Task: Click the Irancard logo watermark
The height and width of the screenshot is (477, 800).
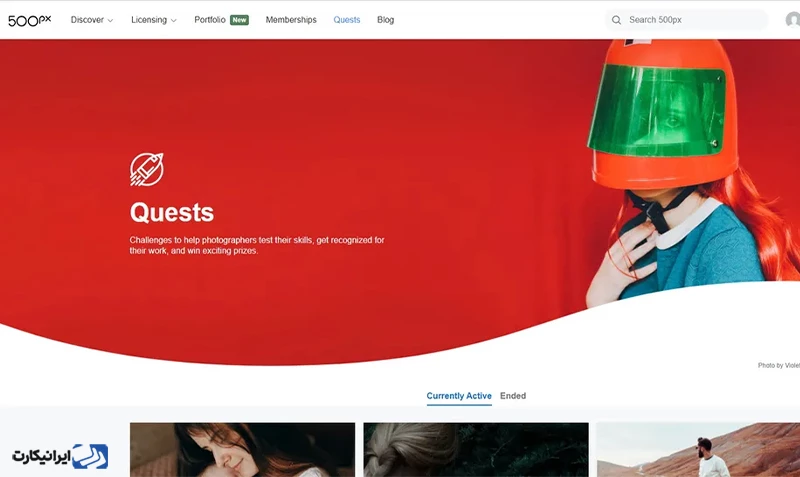Action: (60, 456)
